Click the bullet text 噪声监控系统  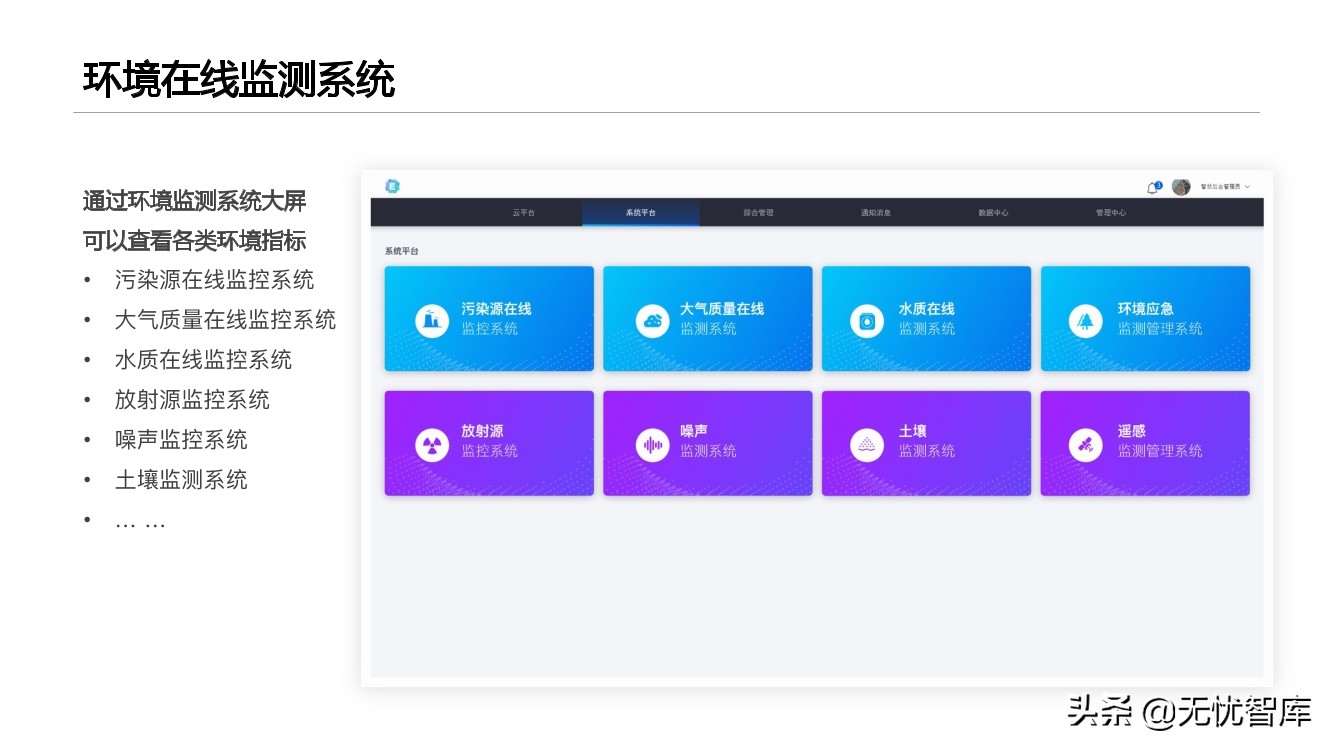tap(181, 440)
